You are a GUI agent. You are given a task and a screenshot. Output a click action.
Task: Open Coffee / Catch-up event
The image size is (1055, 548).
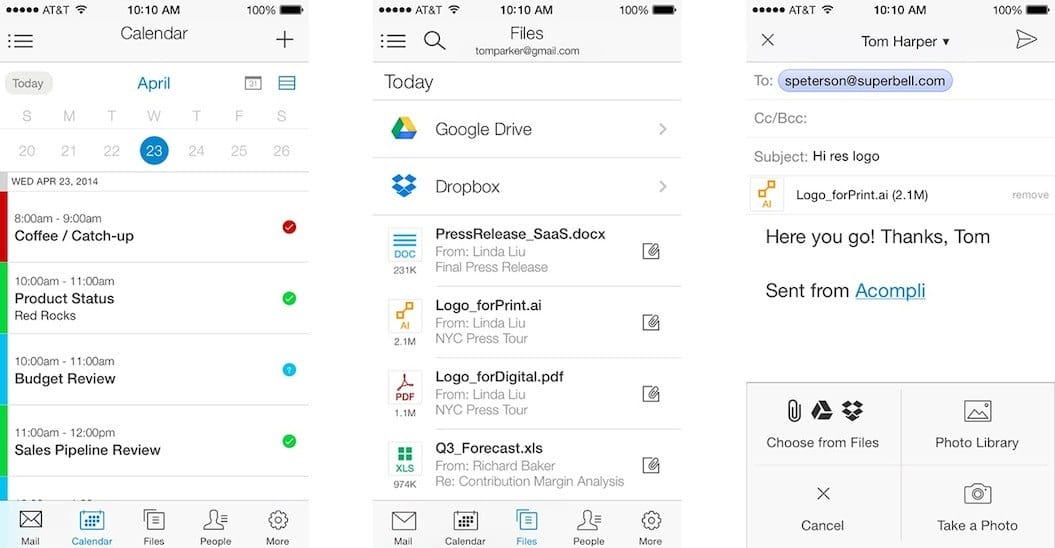[x=154, y=227]
